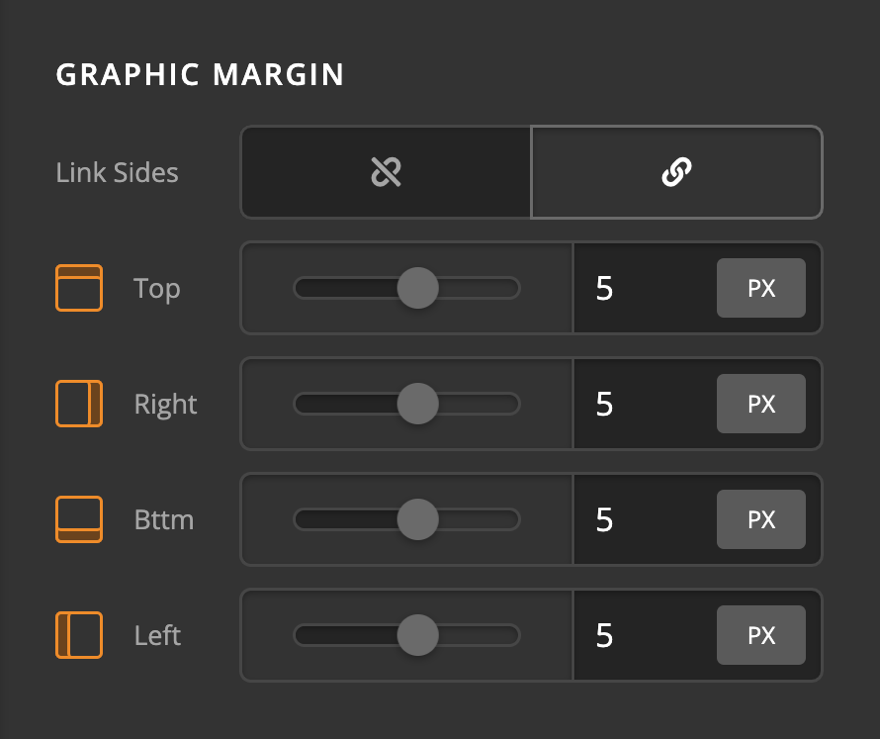Toggle the Link Sides switch to unlinked
Image resolution: width=880 pixels, height=739 pixels.
click(385, 172)
